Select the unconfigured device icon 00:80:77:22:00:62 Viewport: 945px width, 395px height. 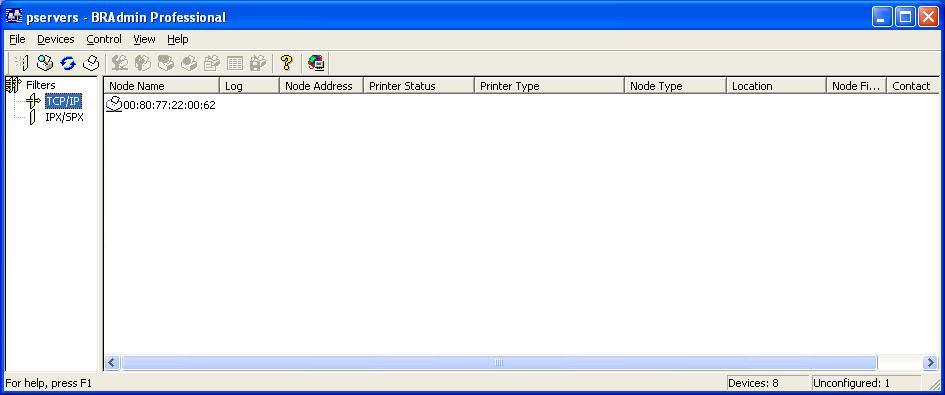click(x=114, y=105)
